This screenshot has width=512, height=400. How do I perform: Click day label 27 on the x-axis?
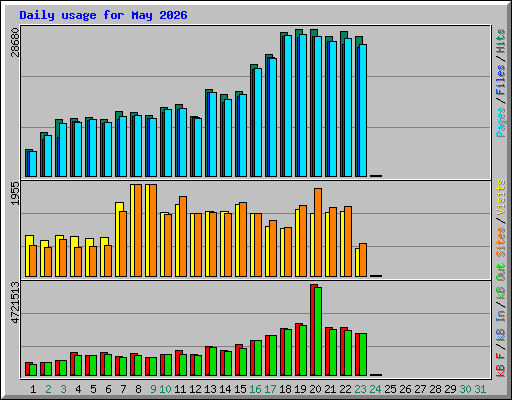click(420, 389)
